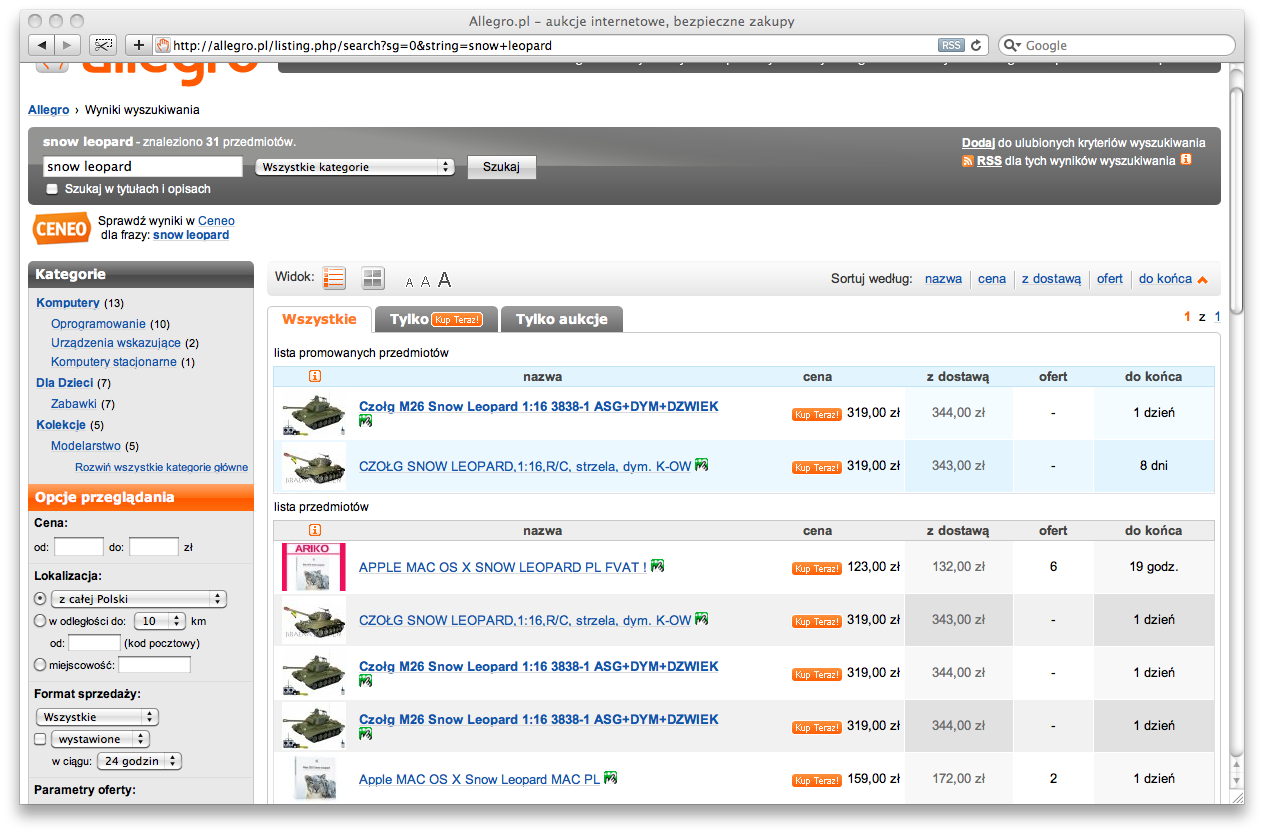
Task: Choose the medium font size A
Action: click(425, 281)
